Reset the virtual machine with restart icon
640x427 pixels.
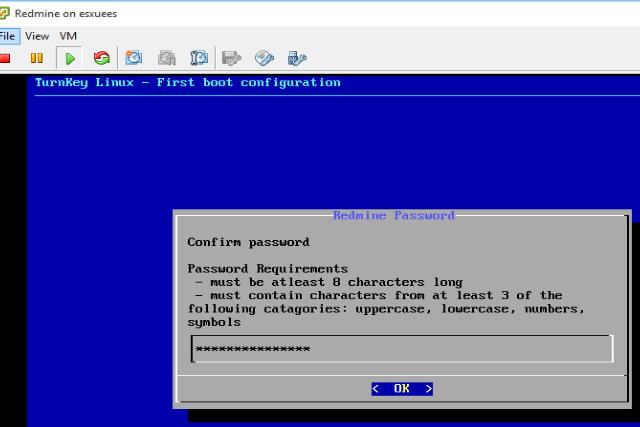(x=102, y=58)
